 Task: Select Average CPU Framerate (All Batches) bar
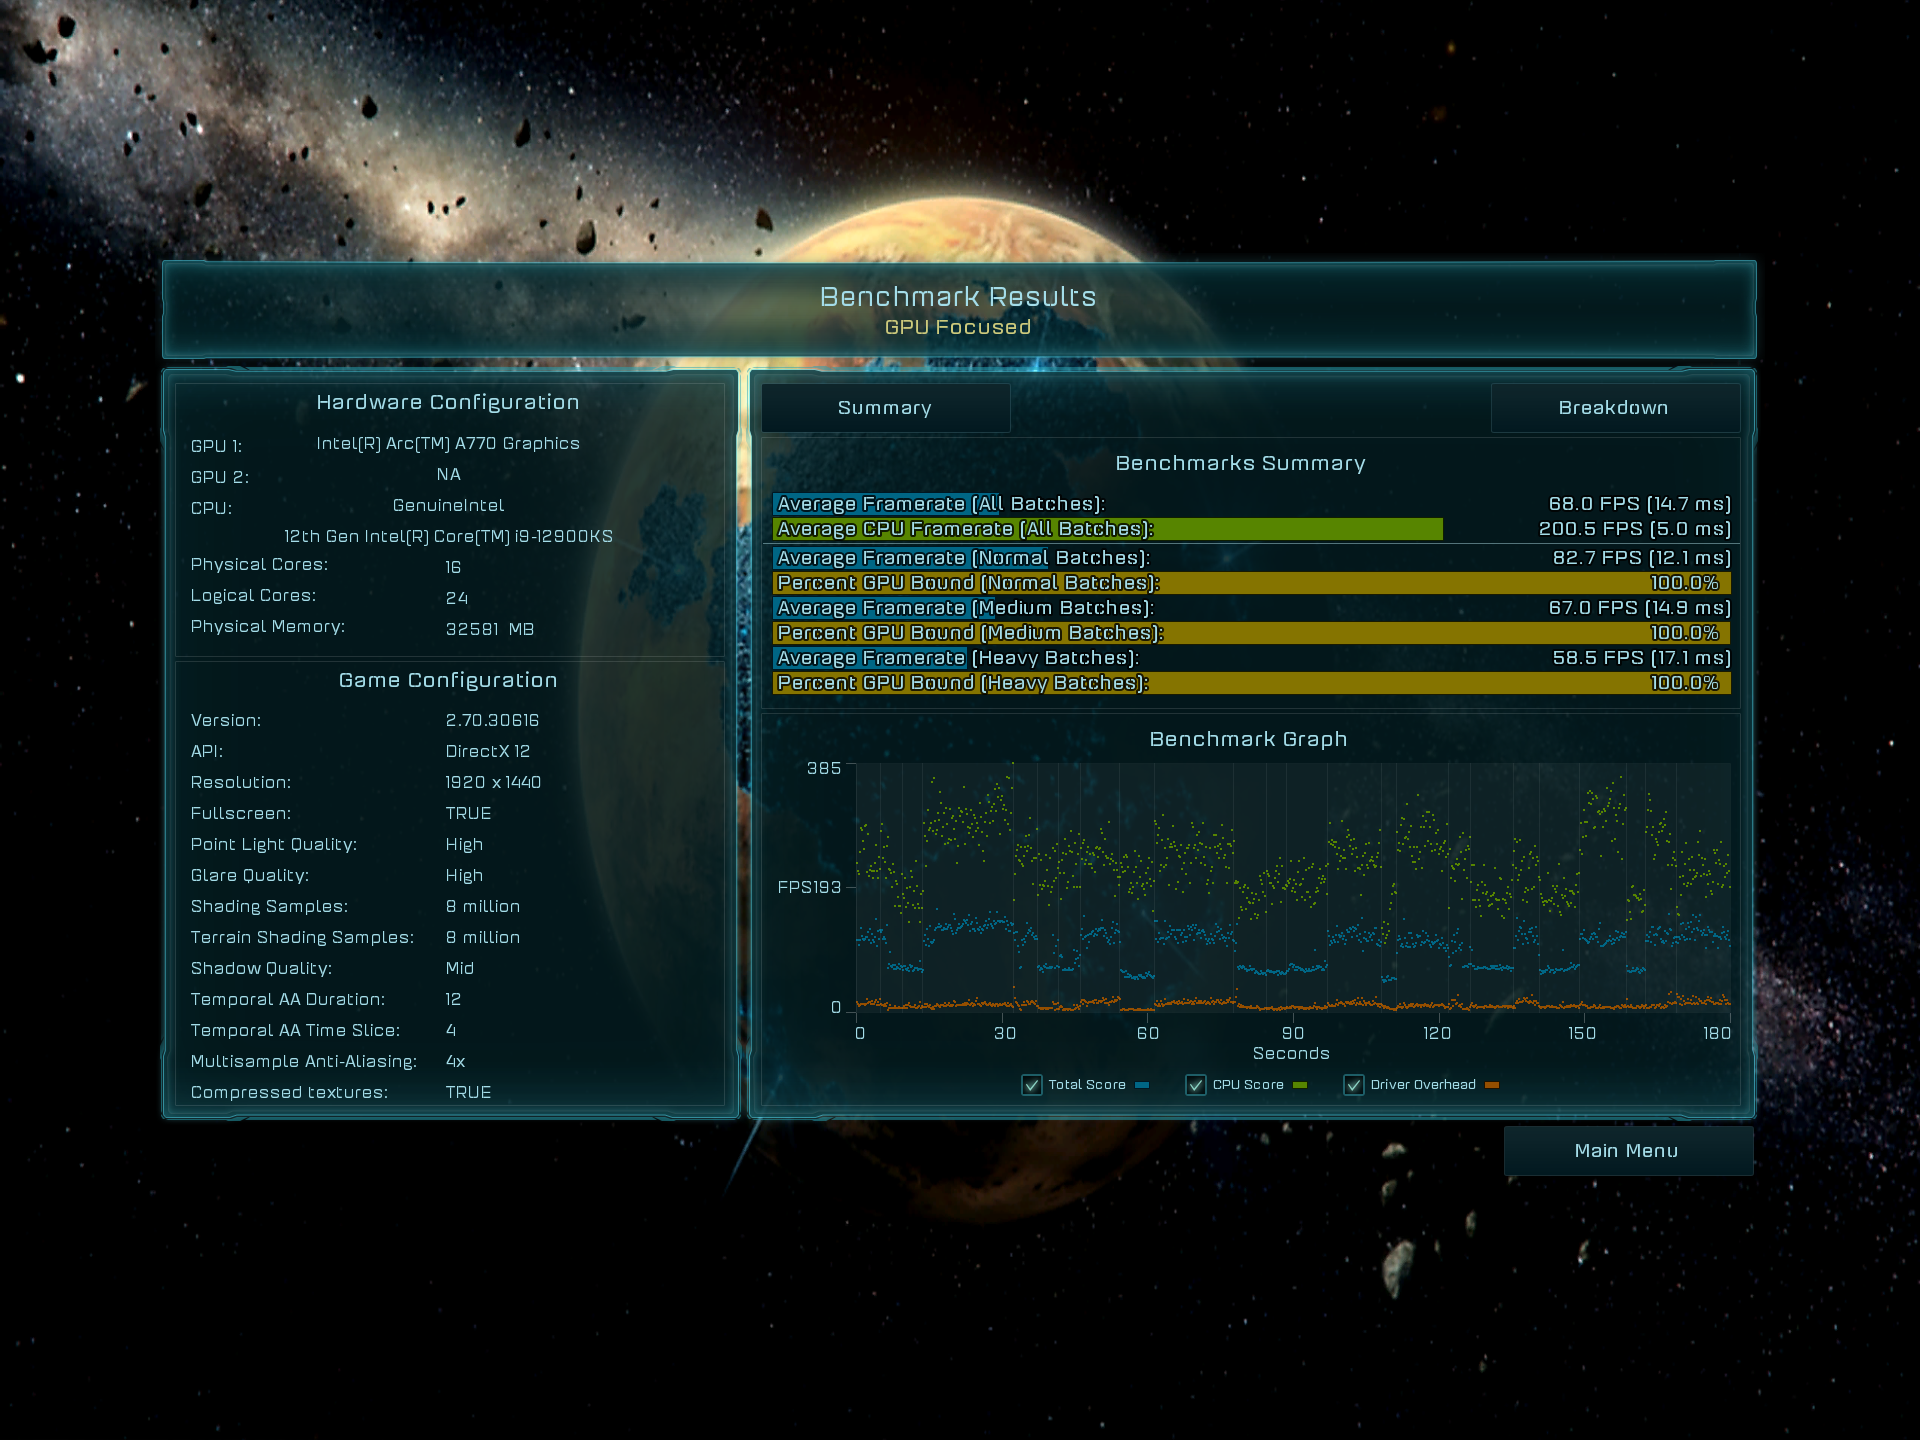1108,529
